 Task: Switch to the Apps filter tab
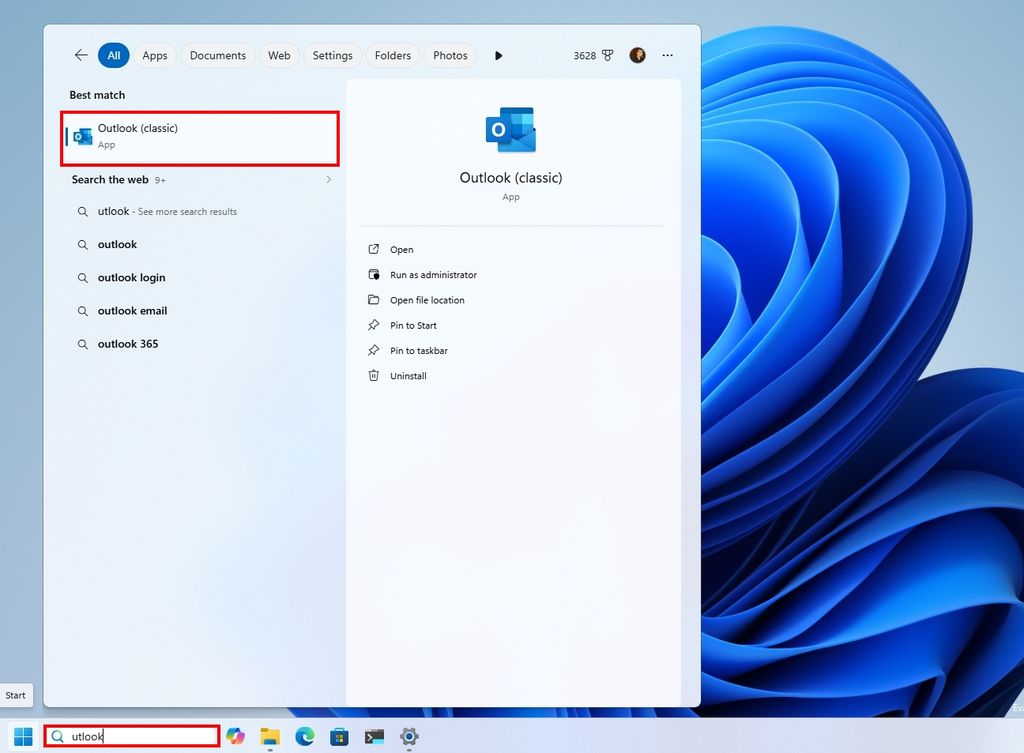[155, 56]
